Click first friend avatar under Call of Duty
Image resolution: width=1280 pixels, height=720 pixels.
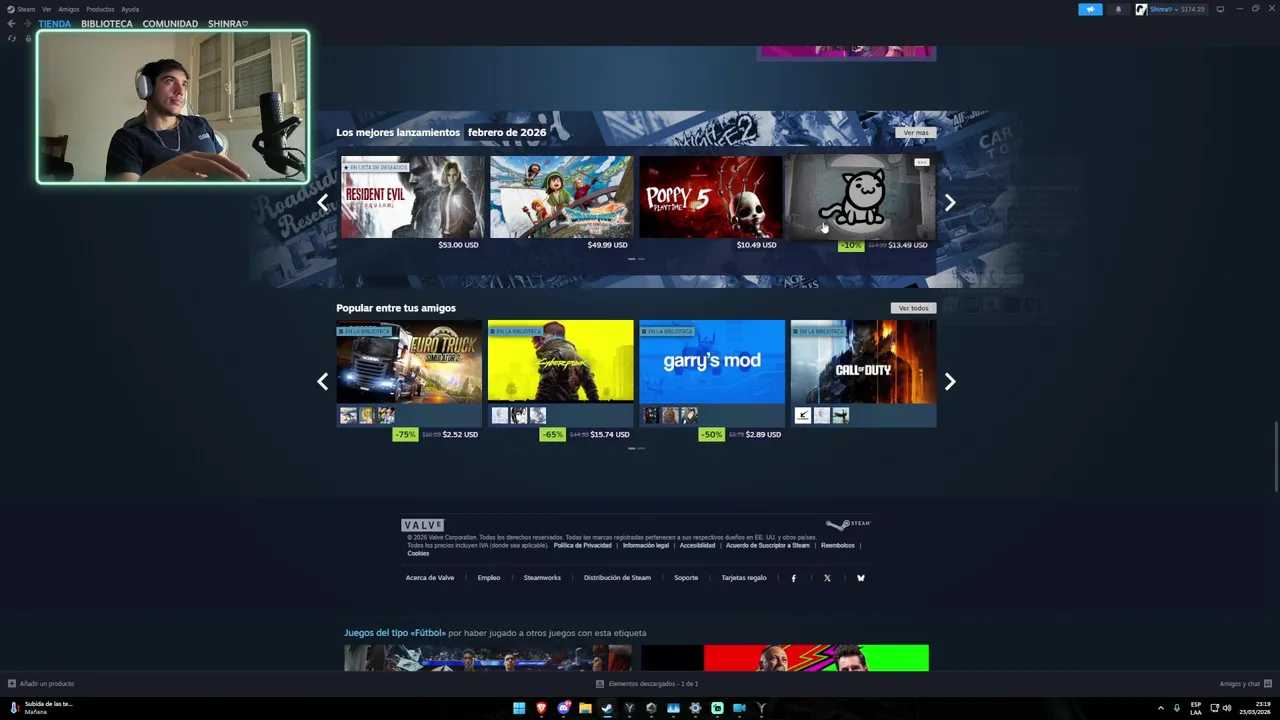tap(802, 415)
